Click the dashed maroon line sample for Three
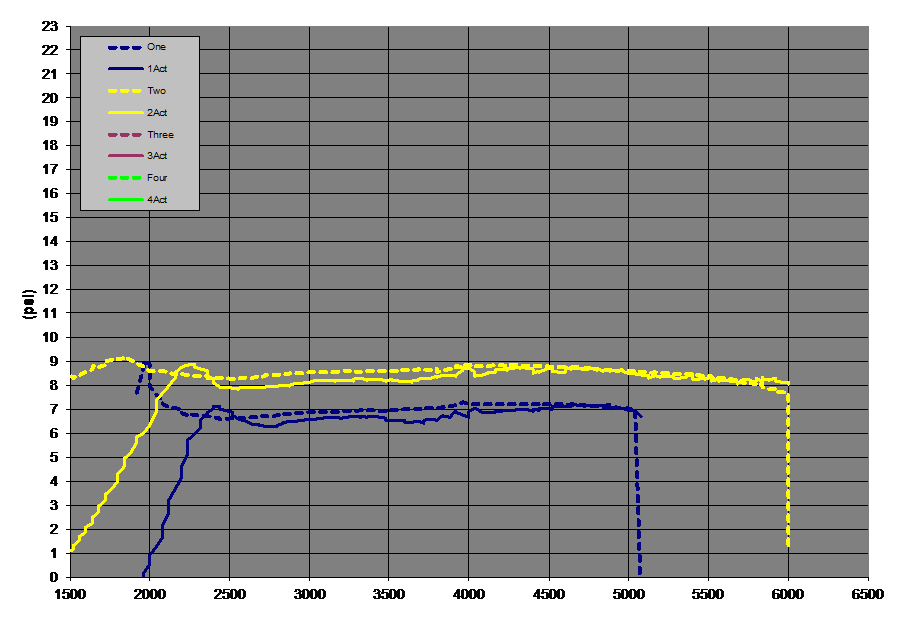The width and height of the screenshot is (911, 623). (x=124, y=135)
